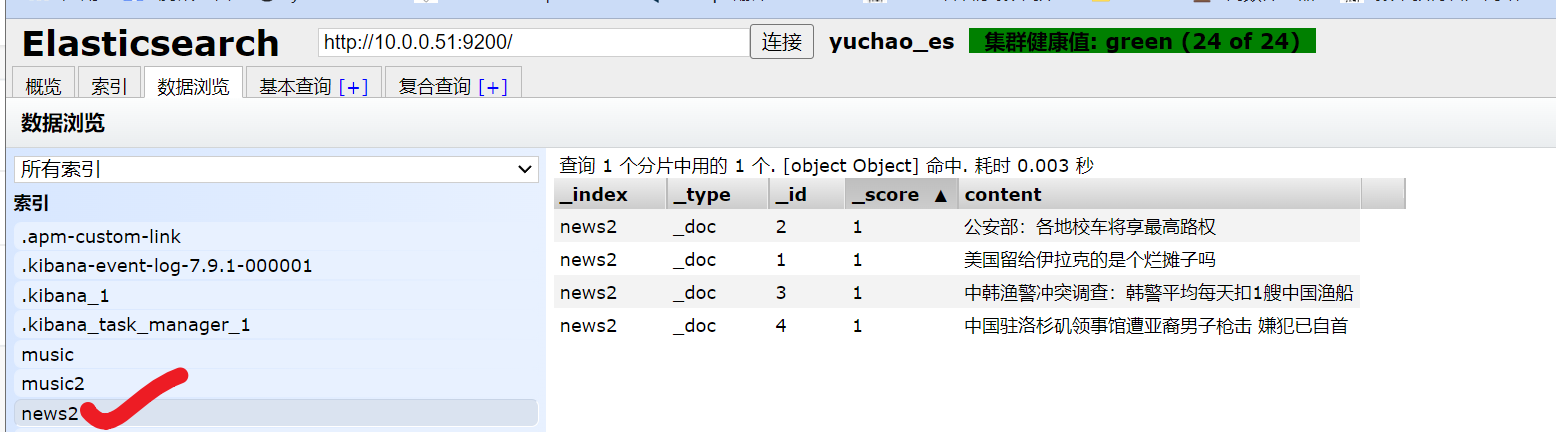The height and width of the screenshot is (432, 1556).
Task: Click the 连接 connect button
Action: (781, 42)
